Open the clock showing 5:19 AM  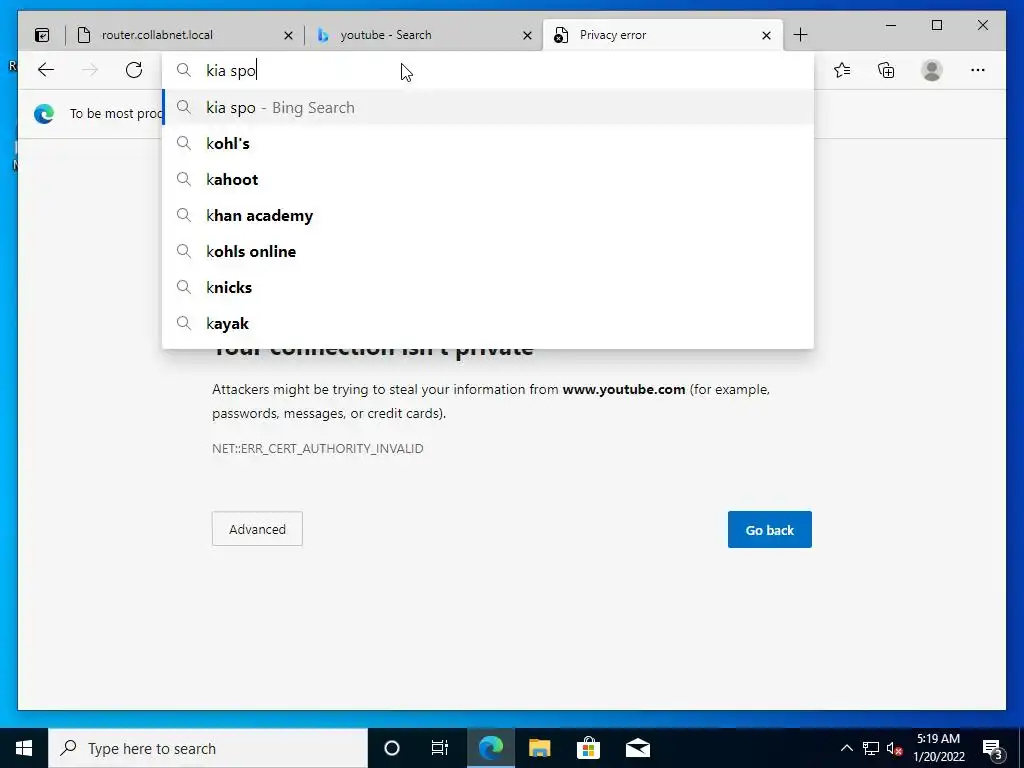[938, 748]
